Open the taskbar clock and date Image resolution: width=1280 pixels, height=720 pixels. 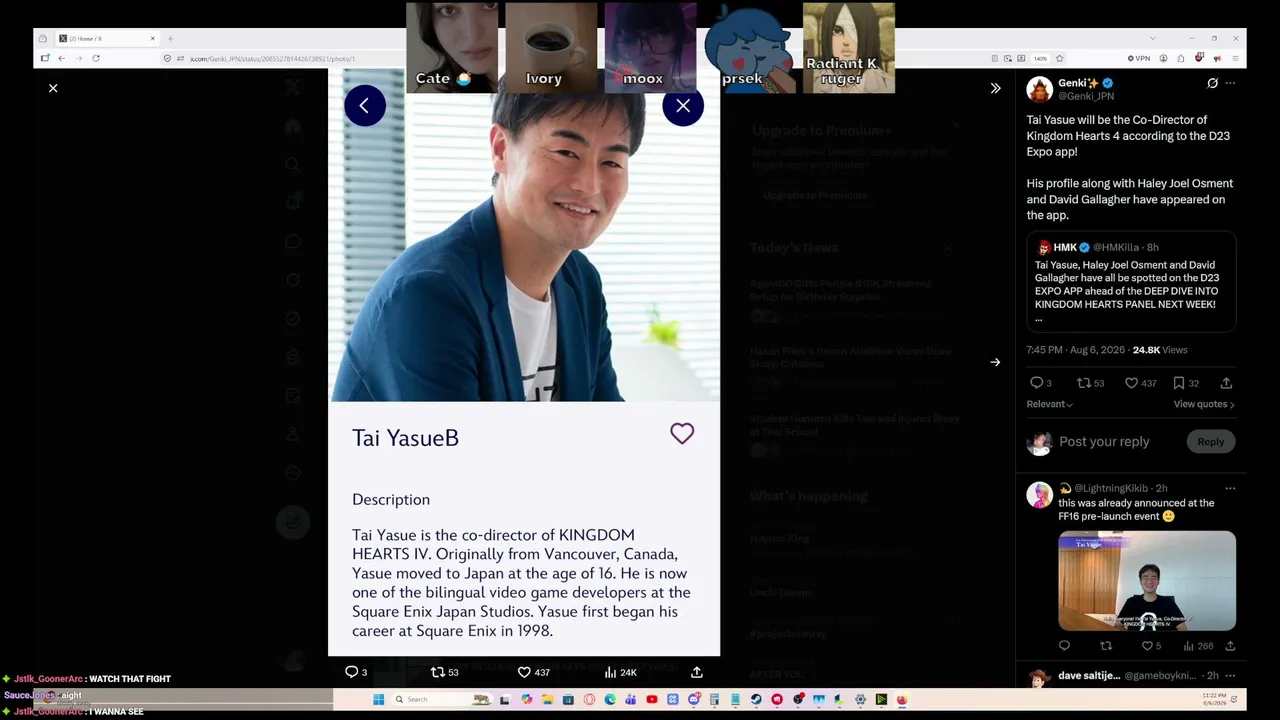(1213, 700)
